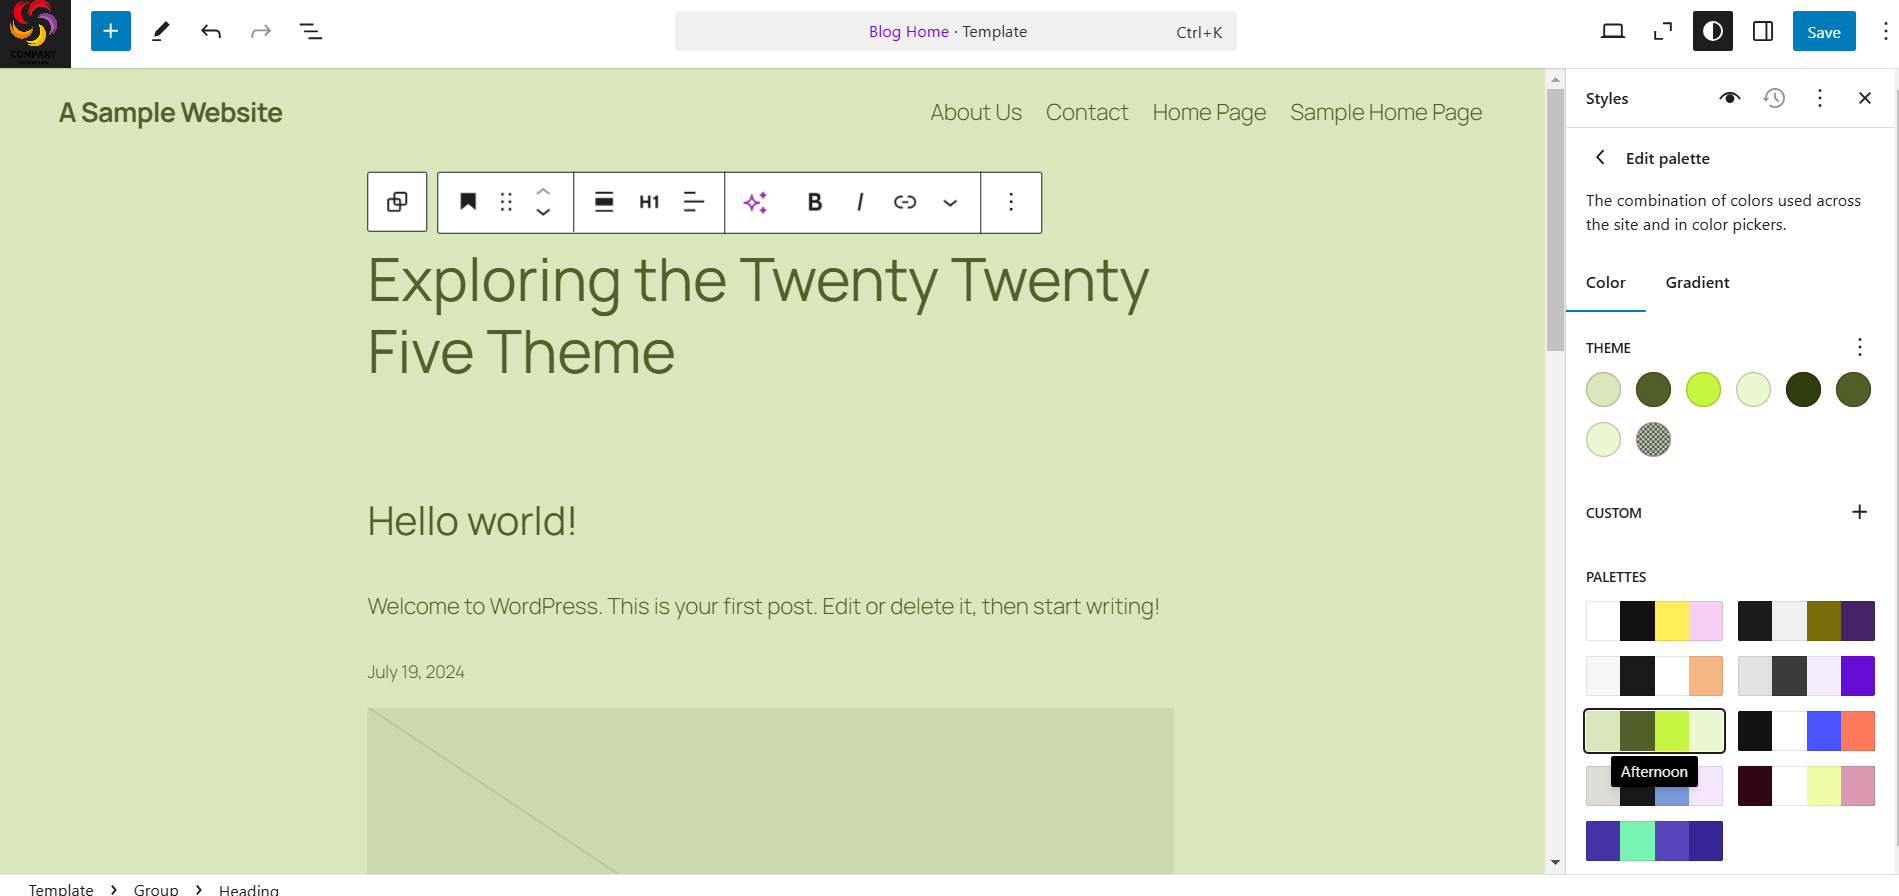Screen dimensions: 1899x896
Task: Select the Hello world! post title
Action: coord(472,521)
